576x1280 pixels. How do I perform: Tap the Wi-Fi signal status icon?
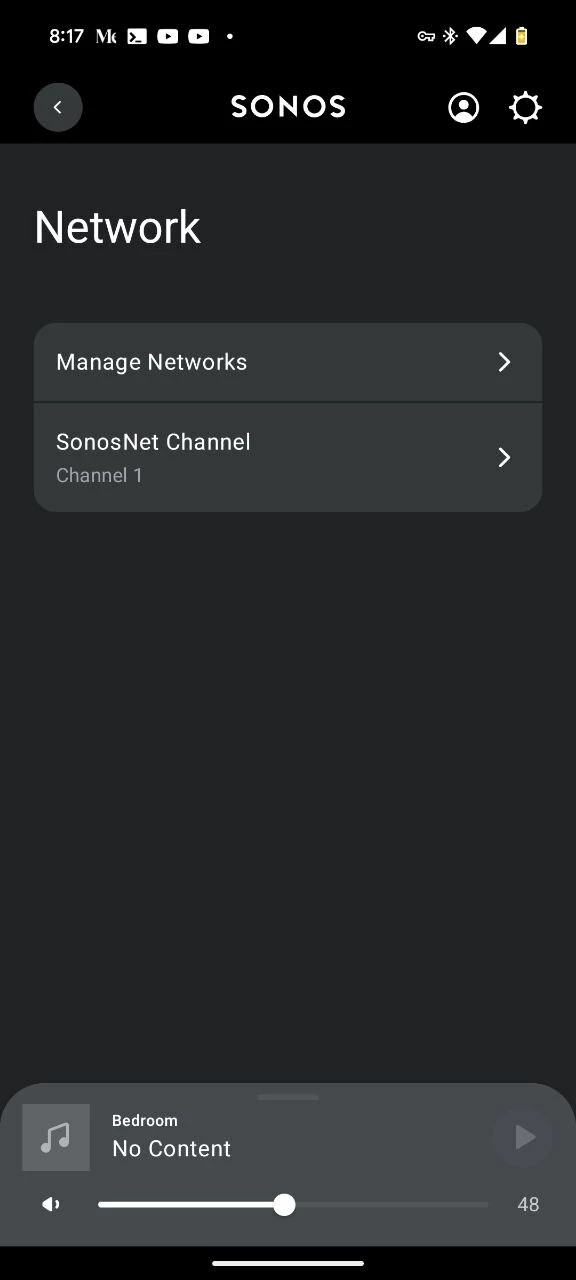[x=476, y=36]
